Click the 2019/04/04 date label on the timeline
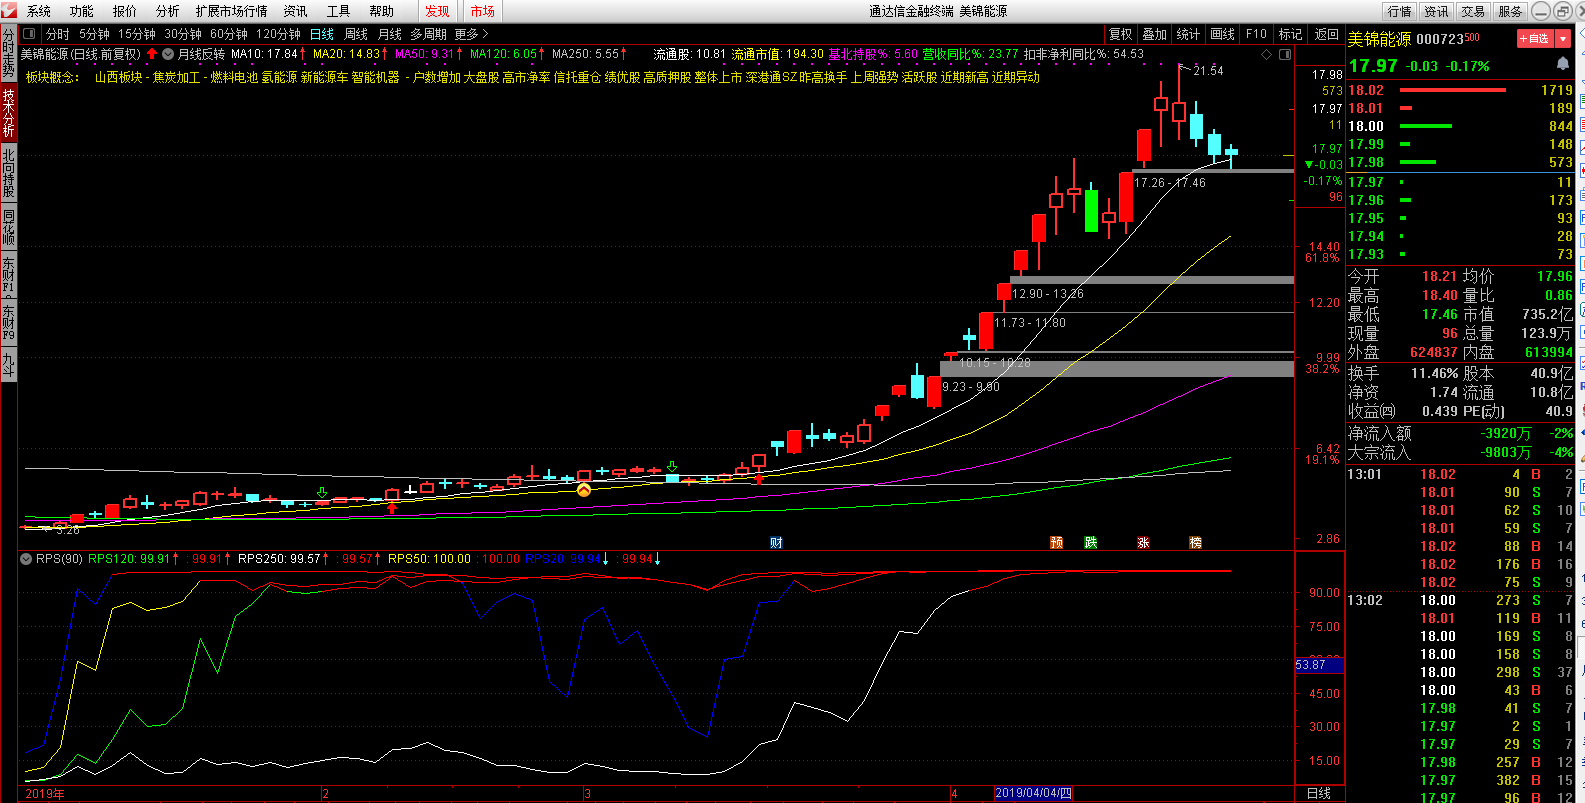Screen dimensions: 1585x803 (1033, 793)
